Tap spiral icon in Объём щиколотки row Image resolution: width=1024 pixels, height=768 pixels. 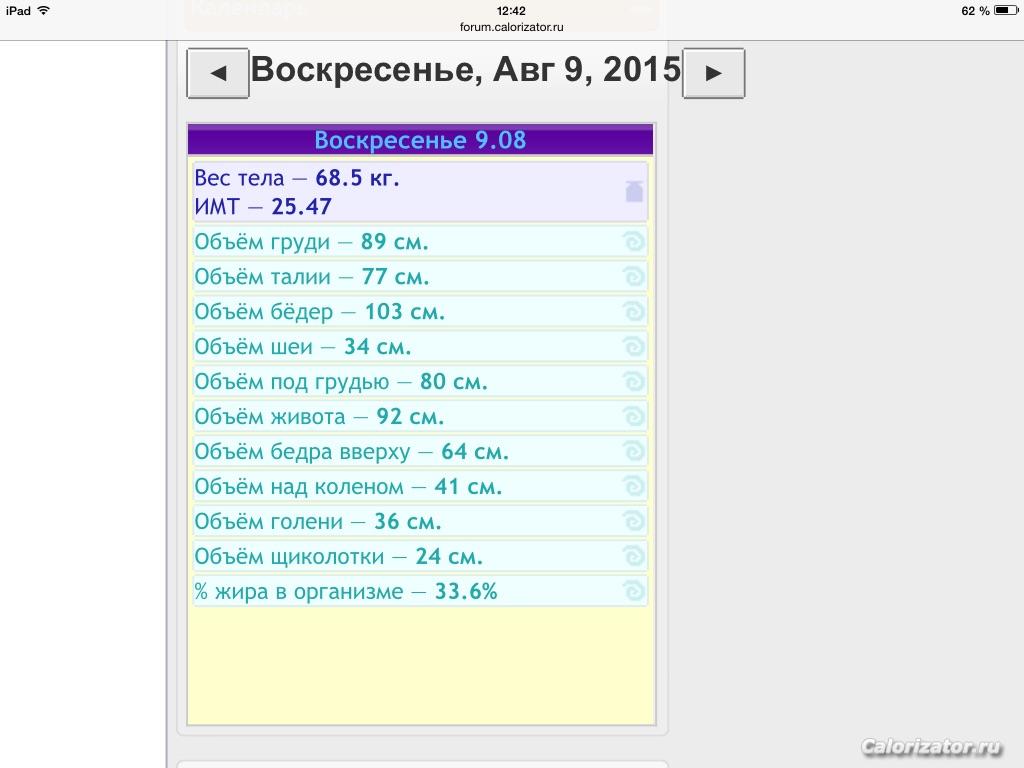pos(633,556)
